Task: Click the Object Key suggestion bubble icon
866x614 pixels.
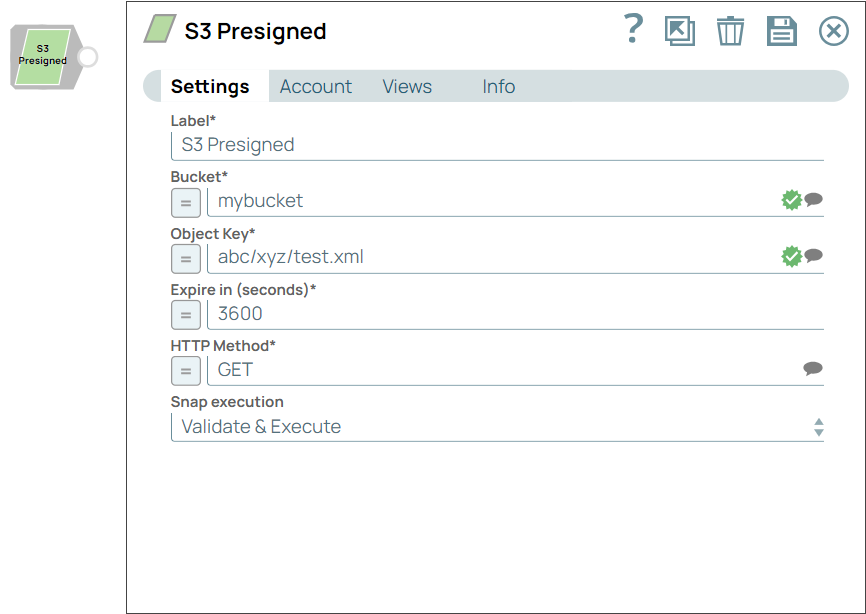Action: tap(814, 256)
